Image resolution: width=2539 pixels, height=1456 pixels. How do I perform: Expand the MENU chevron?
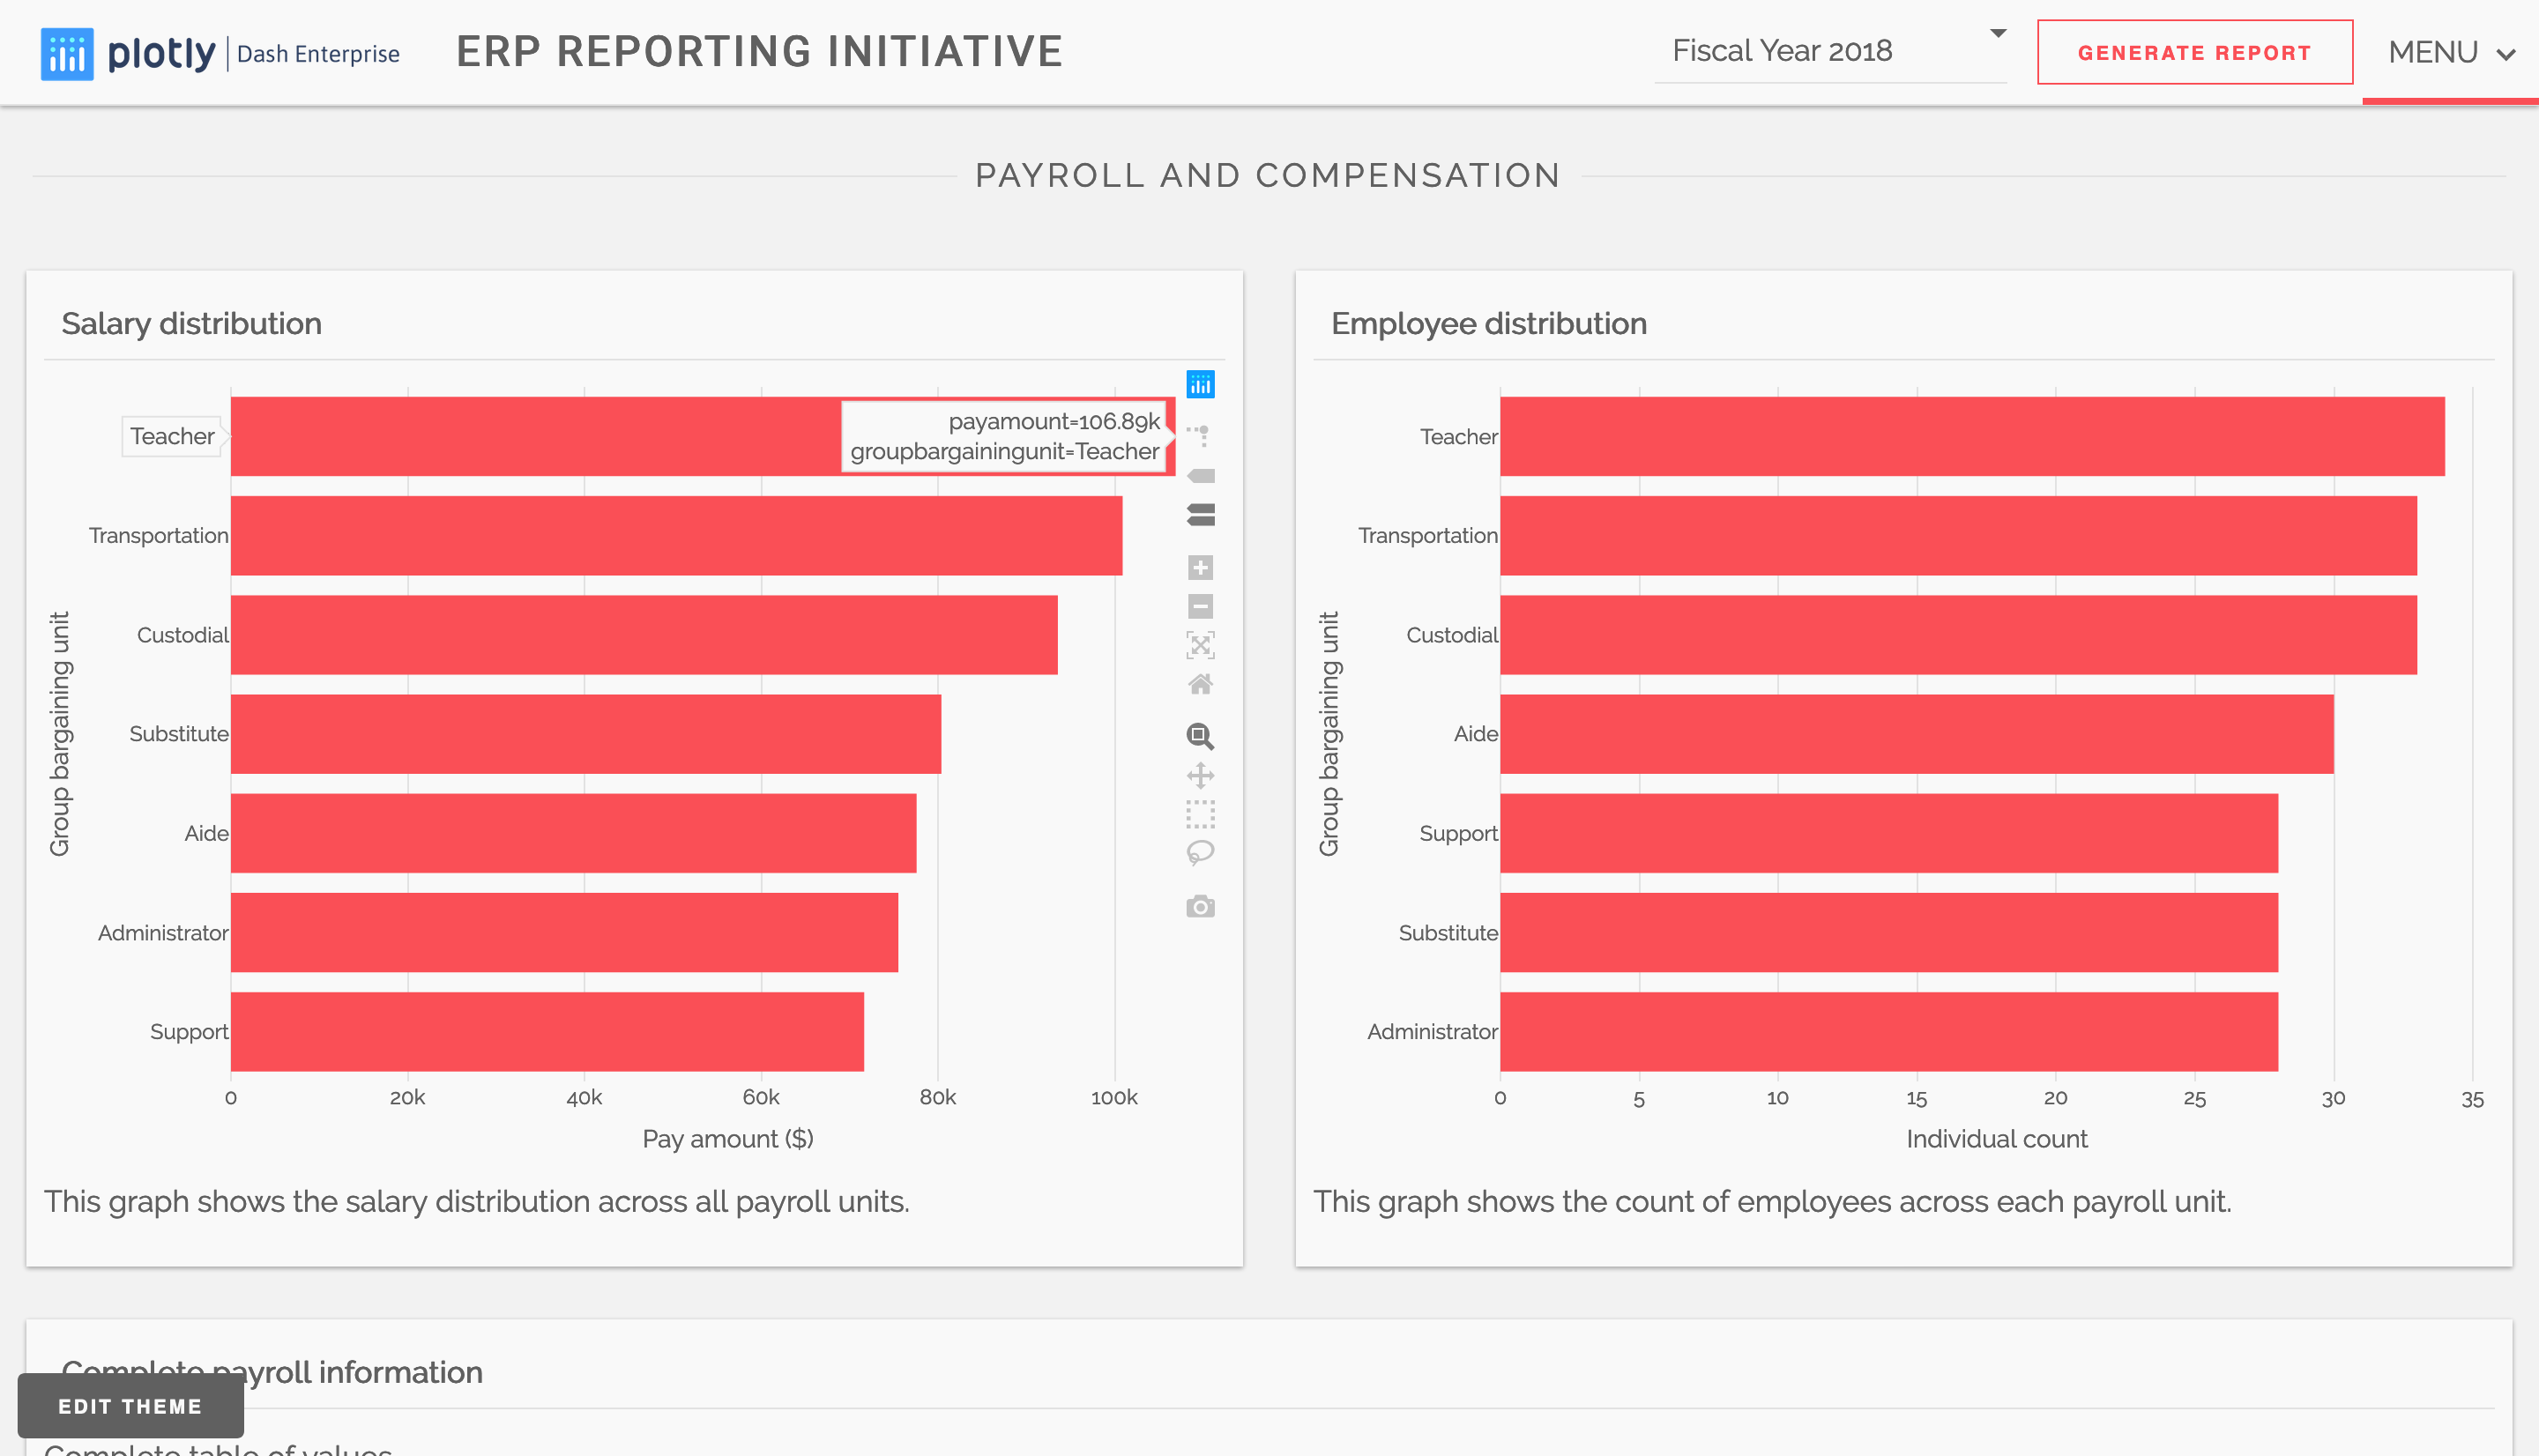click(x=2505, y=54)
